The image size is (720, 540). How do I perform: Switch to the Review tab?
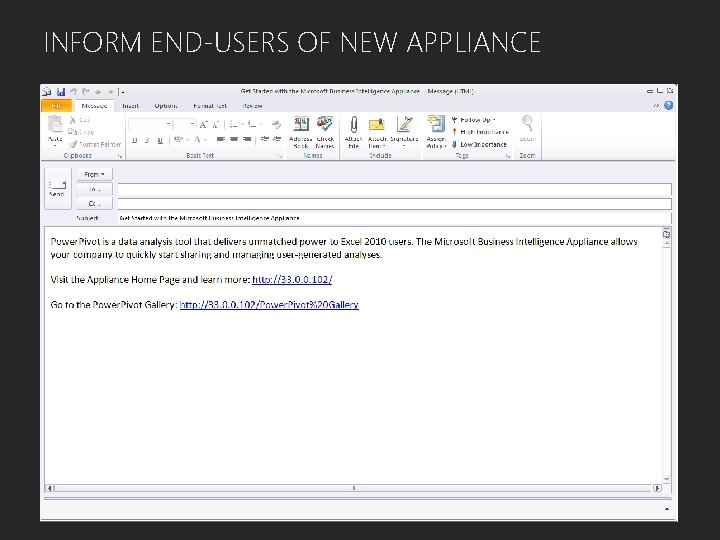coord(252,106)
